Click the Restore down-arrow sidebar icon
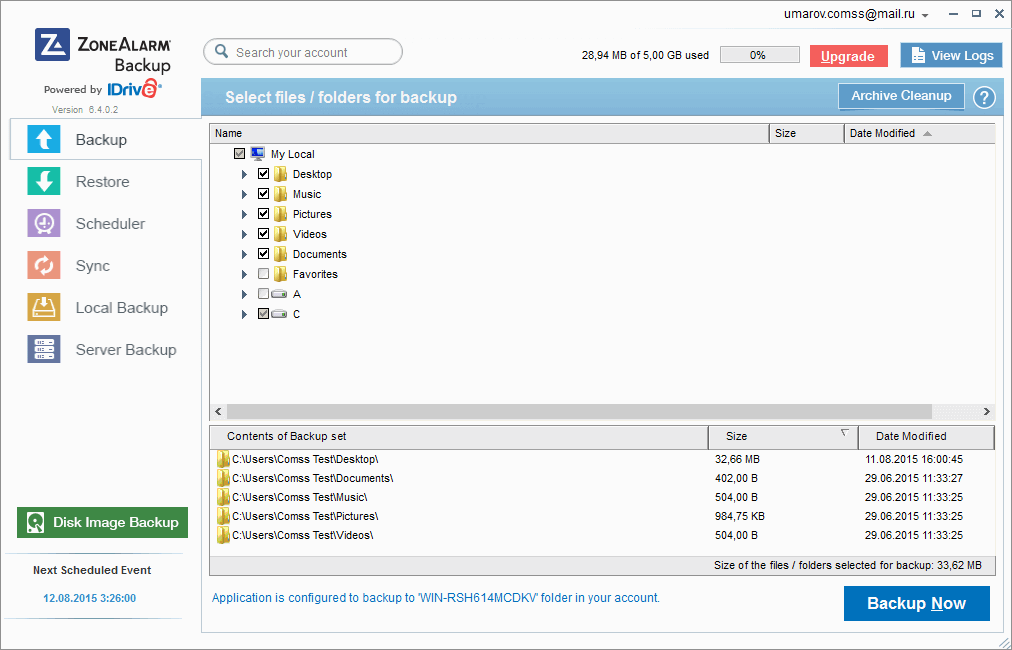Screen dimensions: 1012x650 tap(44, 181)
